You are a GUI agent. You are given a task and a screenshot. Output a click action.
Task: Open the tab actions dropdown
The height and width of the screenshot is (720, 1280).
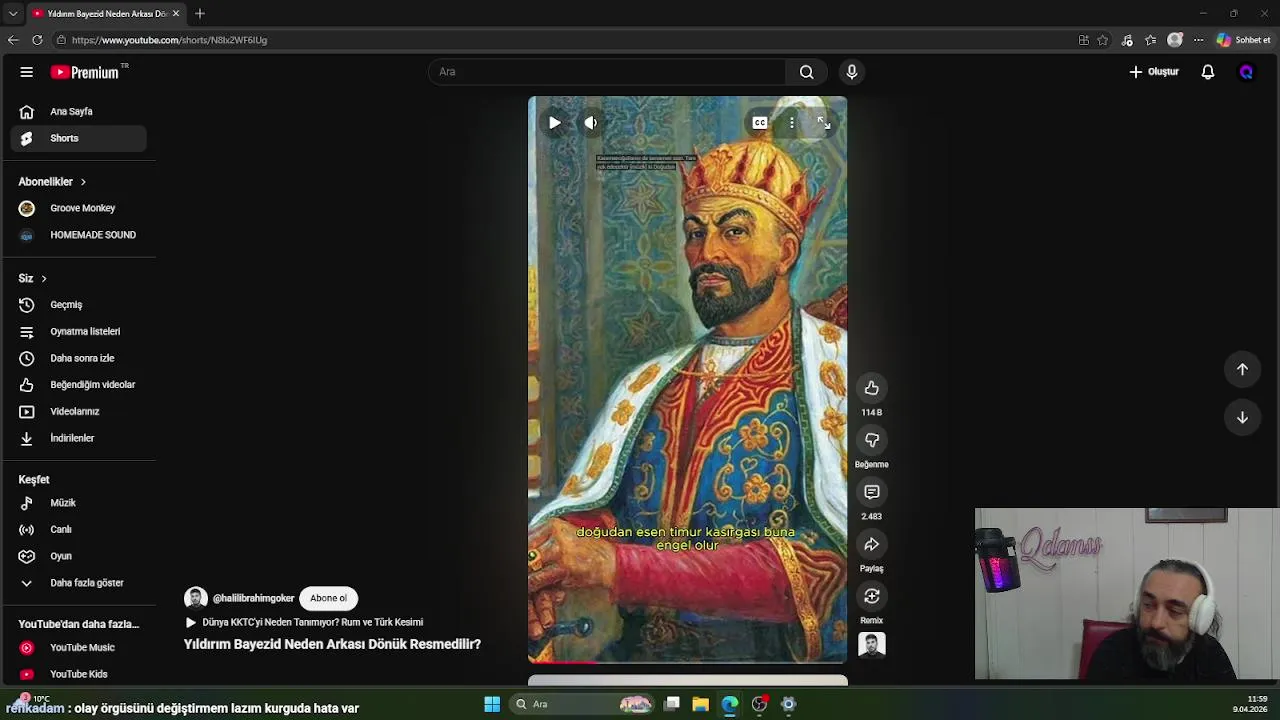[x=12, y=13]
